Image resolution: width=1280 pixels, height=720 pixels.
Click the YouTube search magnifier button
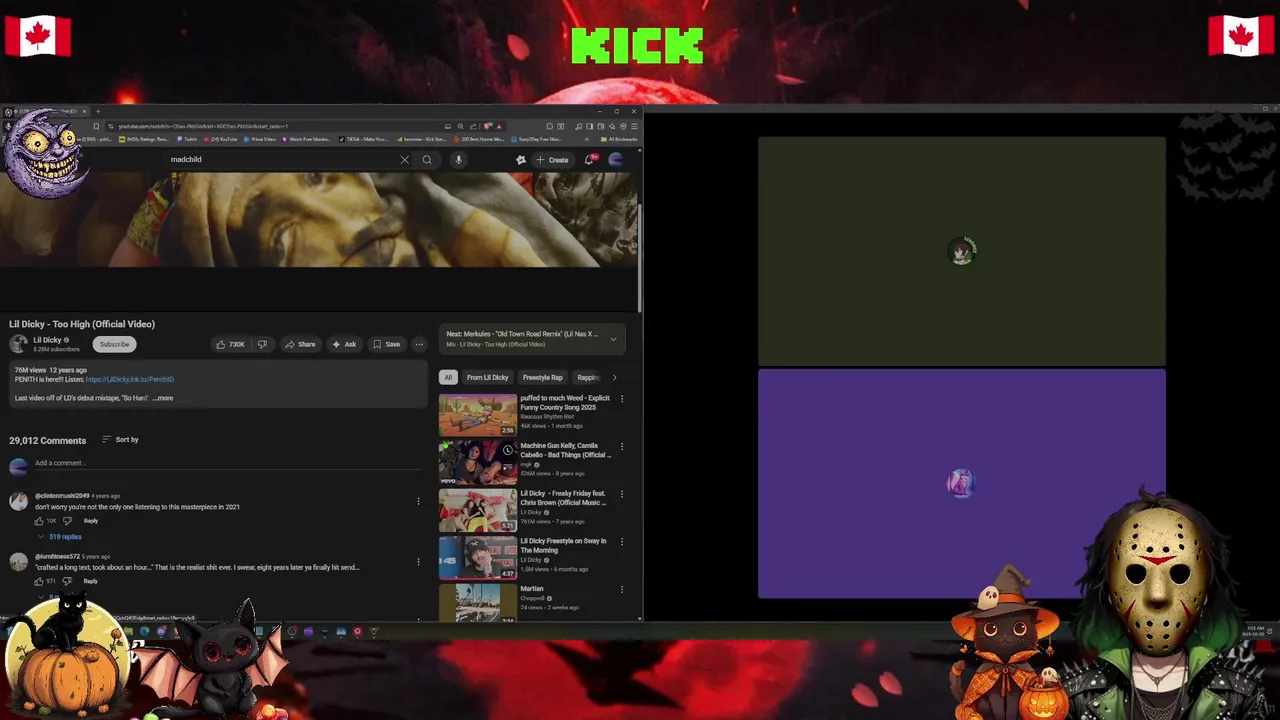click(x=427, y=160)
